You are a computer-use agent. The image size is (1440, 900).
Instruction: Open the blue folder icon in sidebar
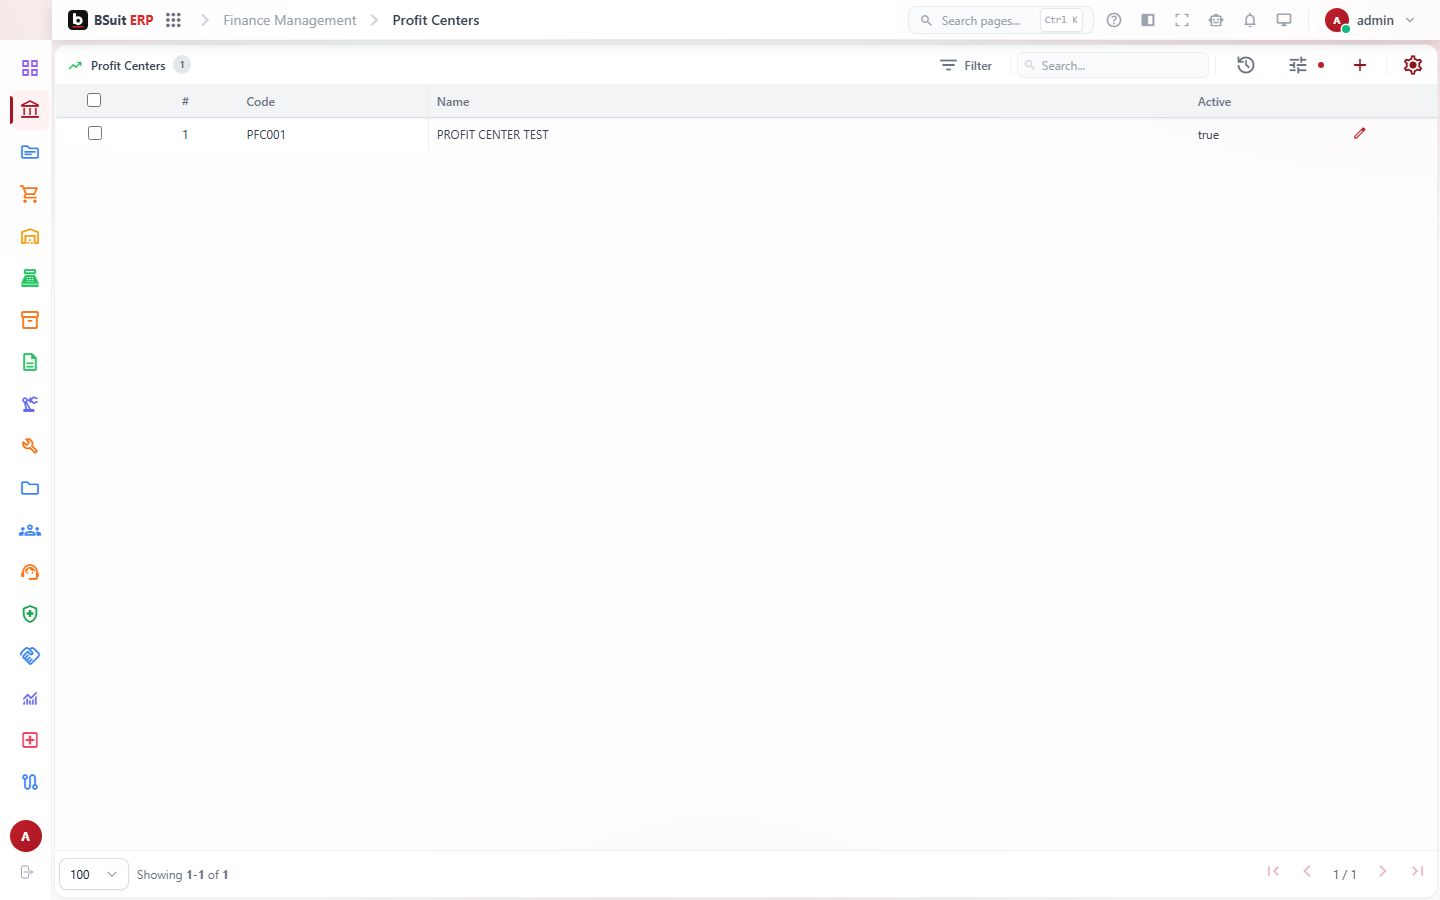pos(30,488)
